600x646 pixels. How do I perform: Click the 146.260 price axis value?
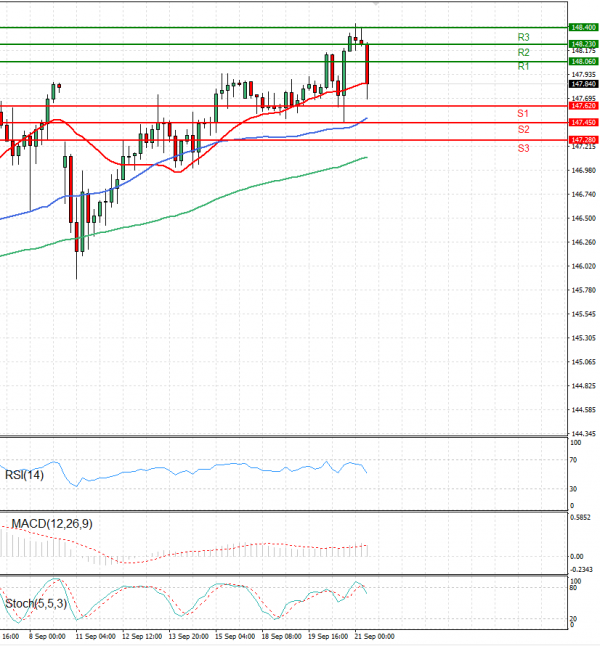pos(584,242)
